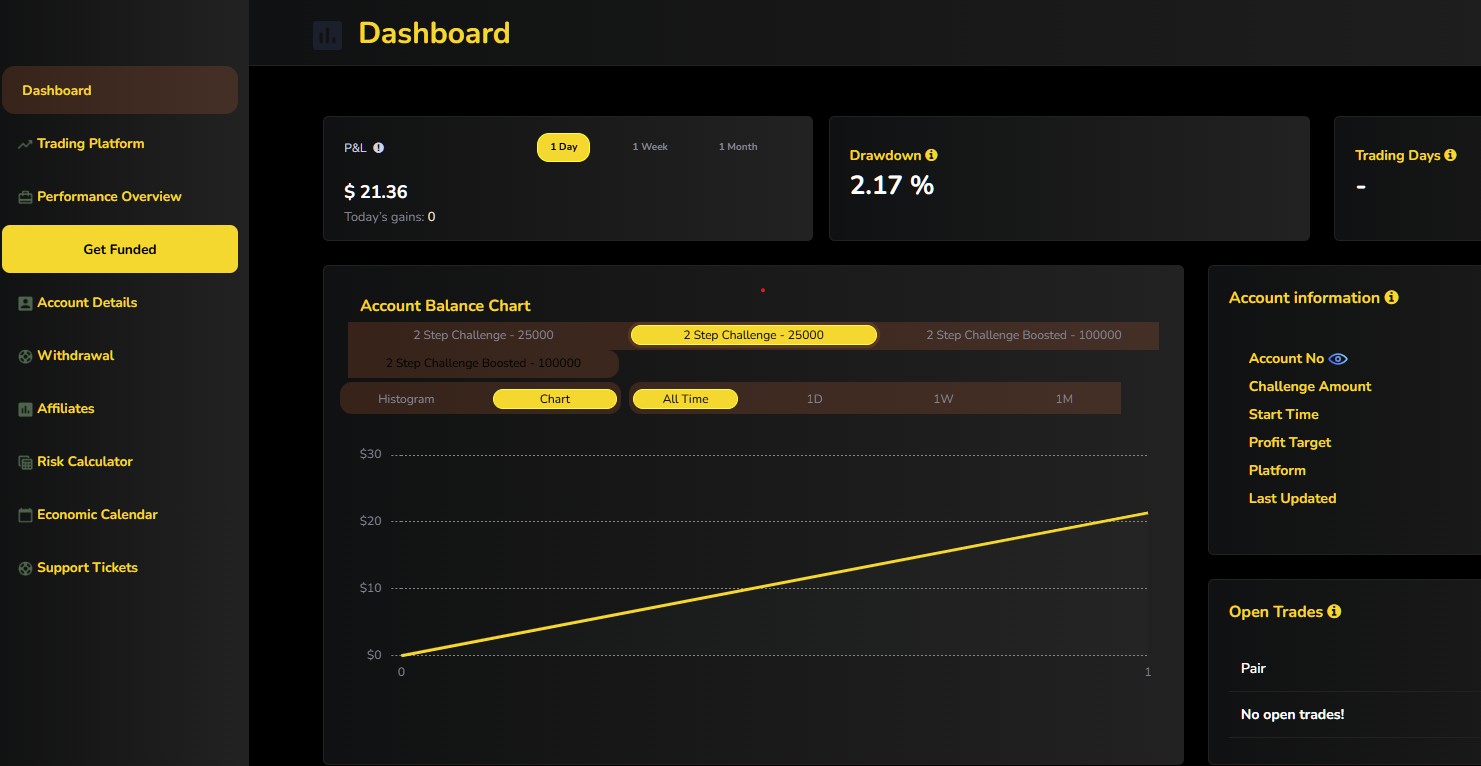Click the Risk Calculator icon
The width and height of the screenshot is (1481, 766).
[x=25, y=462]
